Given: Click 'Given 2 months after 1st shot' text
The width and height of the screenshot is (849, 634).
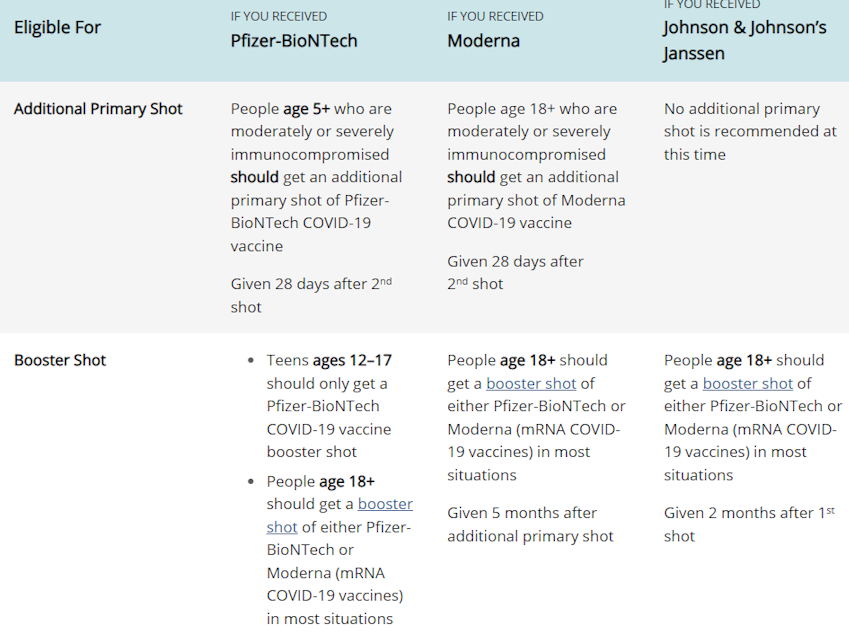Looking at the screenshot, I should pos(749,524).
